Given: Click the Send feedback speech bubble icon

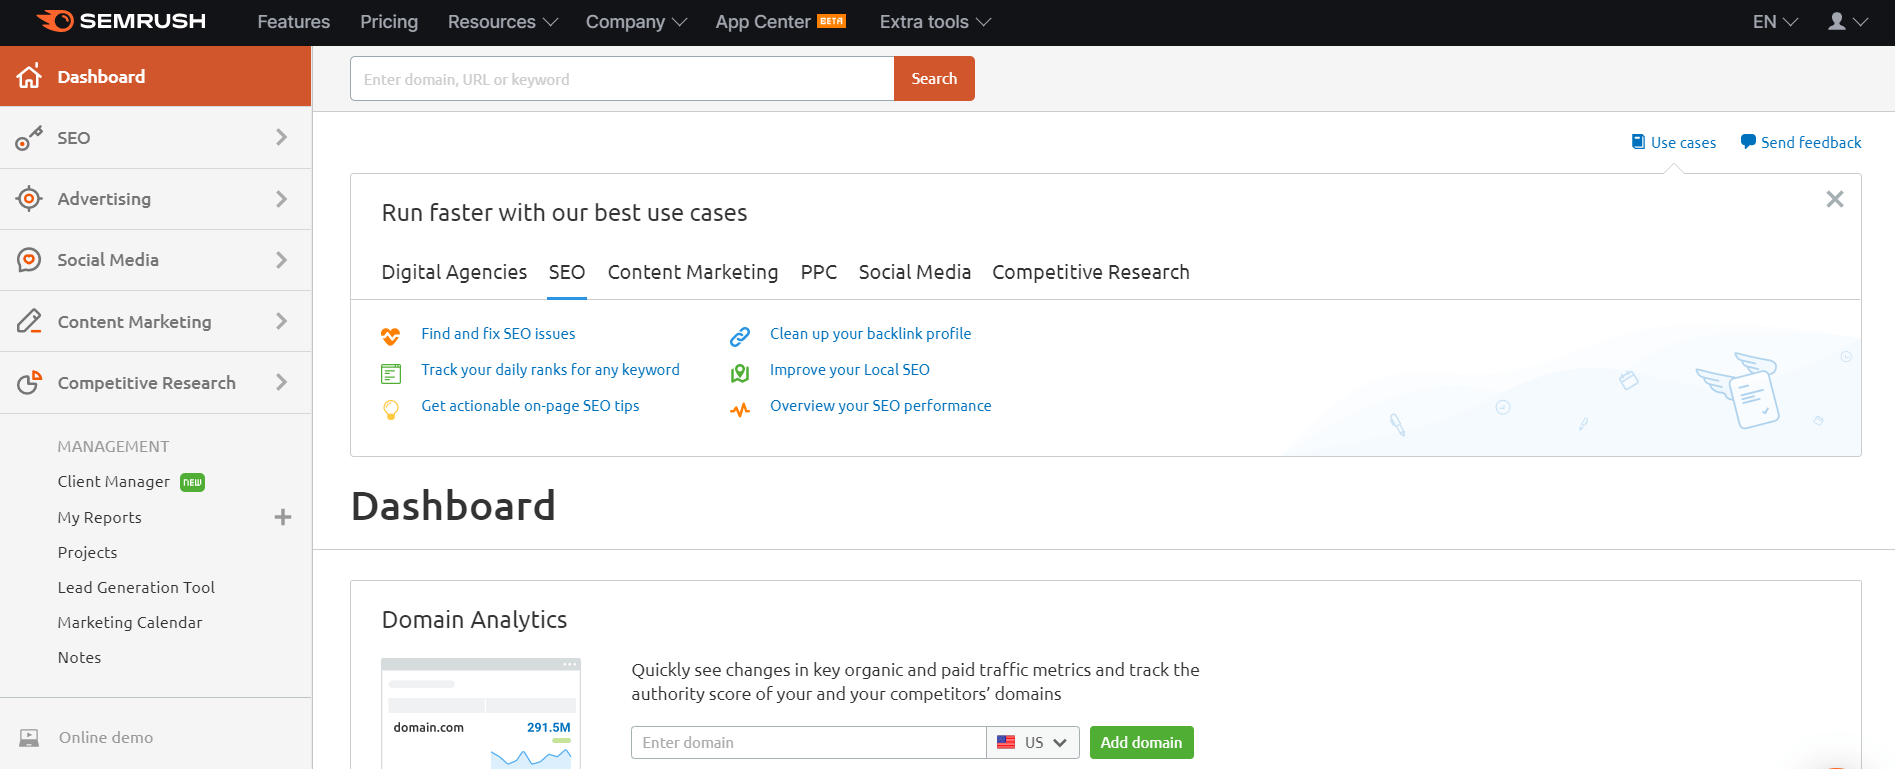Looking at the screenshot, I should click(1748, 142).
